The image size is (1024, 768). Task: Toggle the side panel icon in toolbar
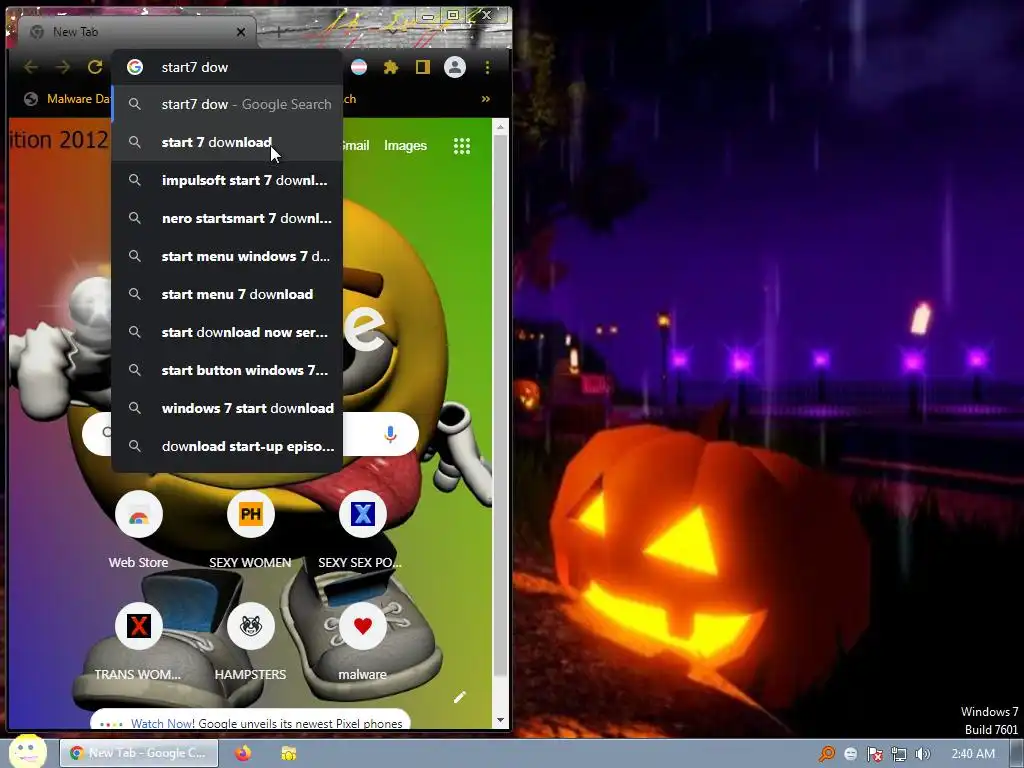pyautogui.click(x=423, y=67)
